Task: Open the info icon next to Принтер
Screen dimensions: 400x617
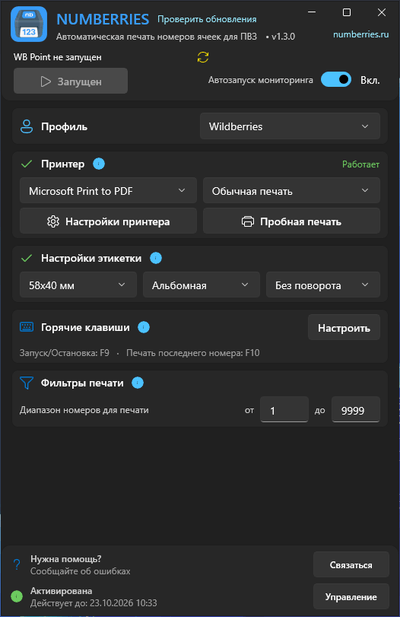Action: 99,164
